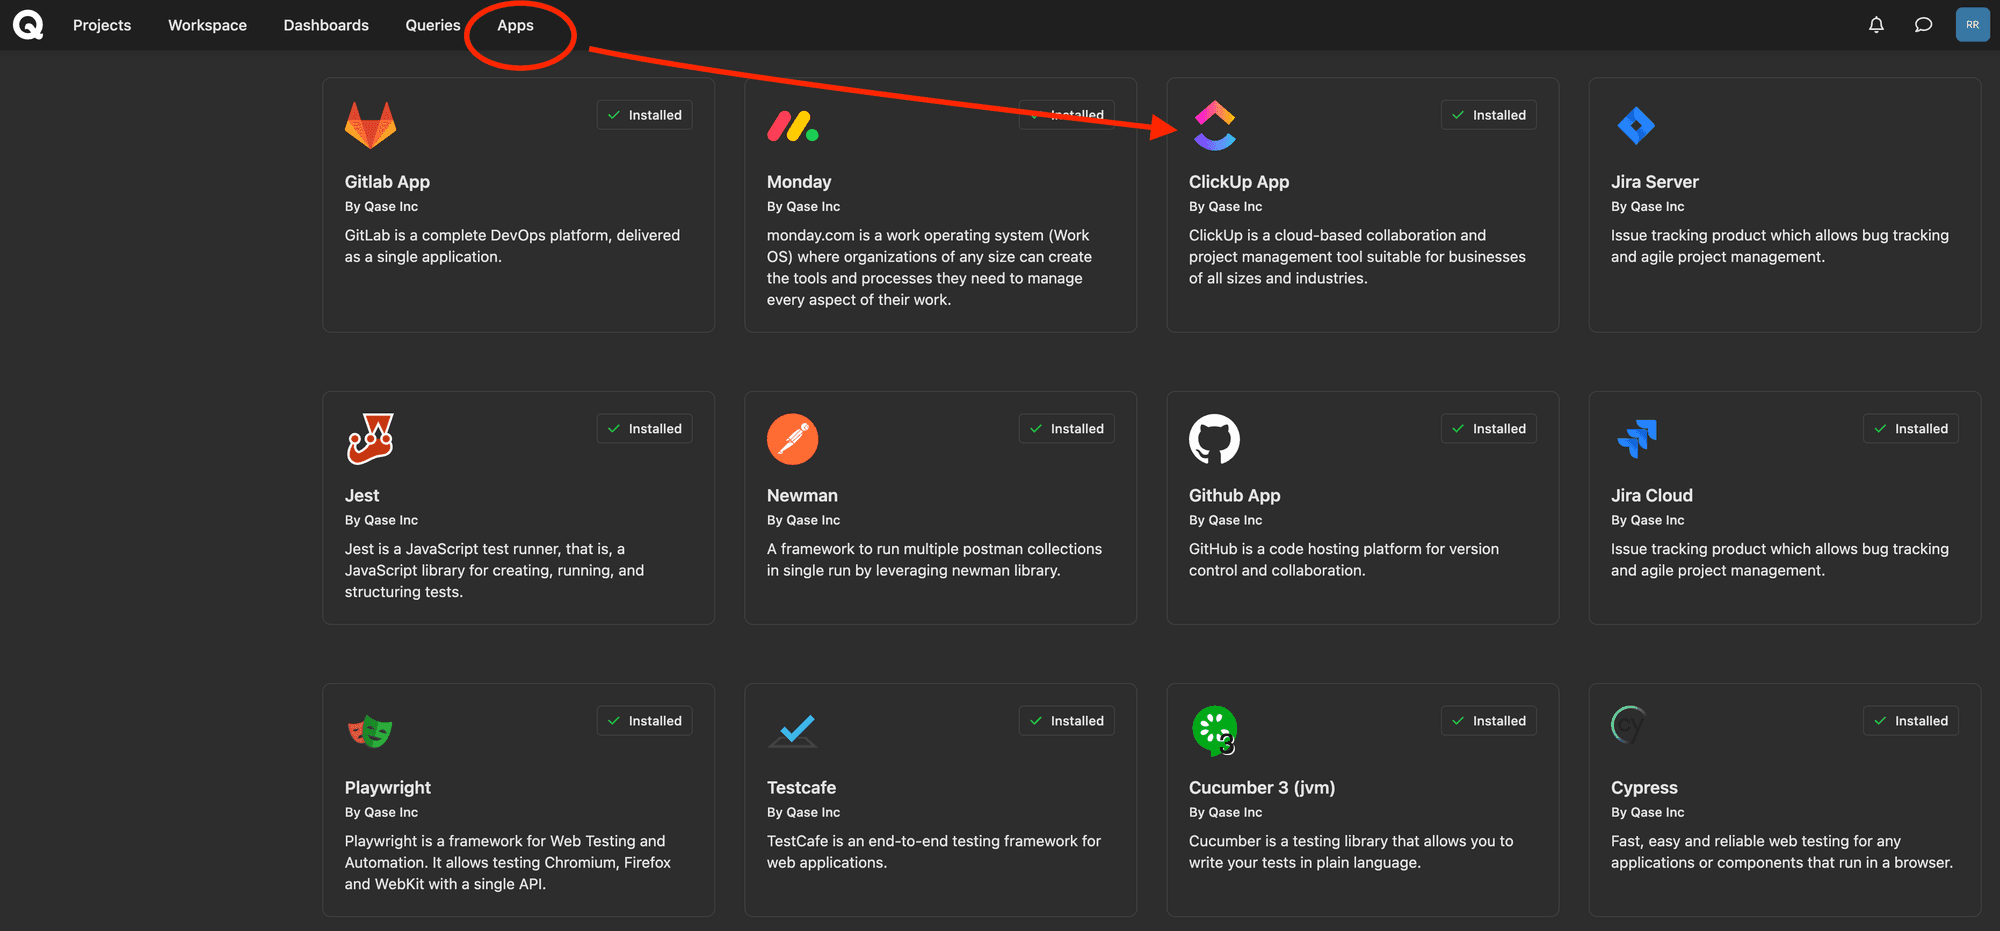The height and width of the screenshot is (931, 2000).
Task: Click the Testcafe checkmark logo
Action: [793, 731]
